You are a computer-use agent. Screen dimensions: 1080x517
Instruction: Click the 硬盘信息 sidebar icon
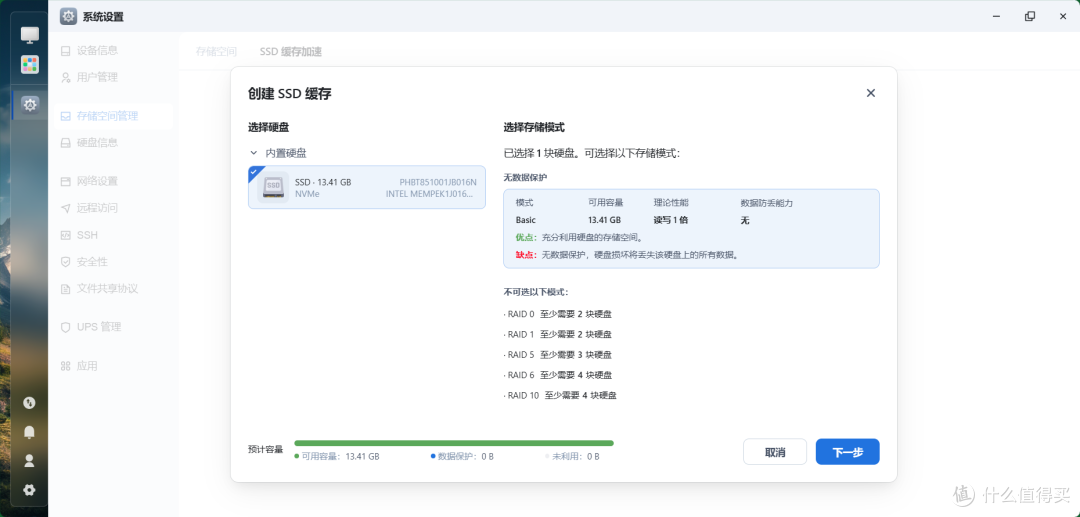point(65,143)
